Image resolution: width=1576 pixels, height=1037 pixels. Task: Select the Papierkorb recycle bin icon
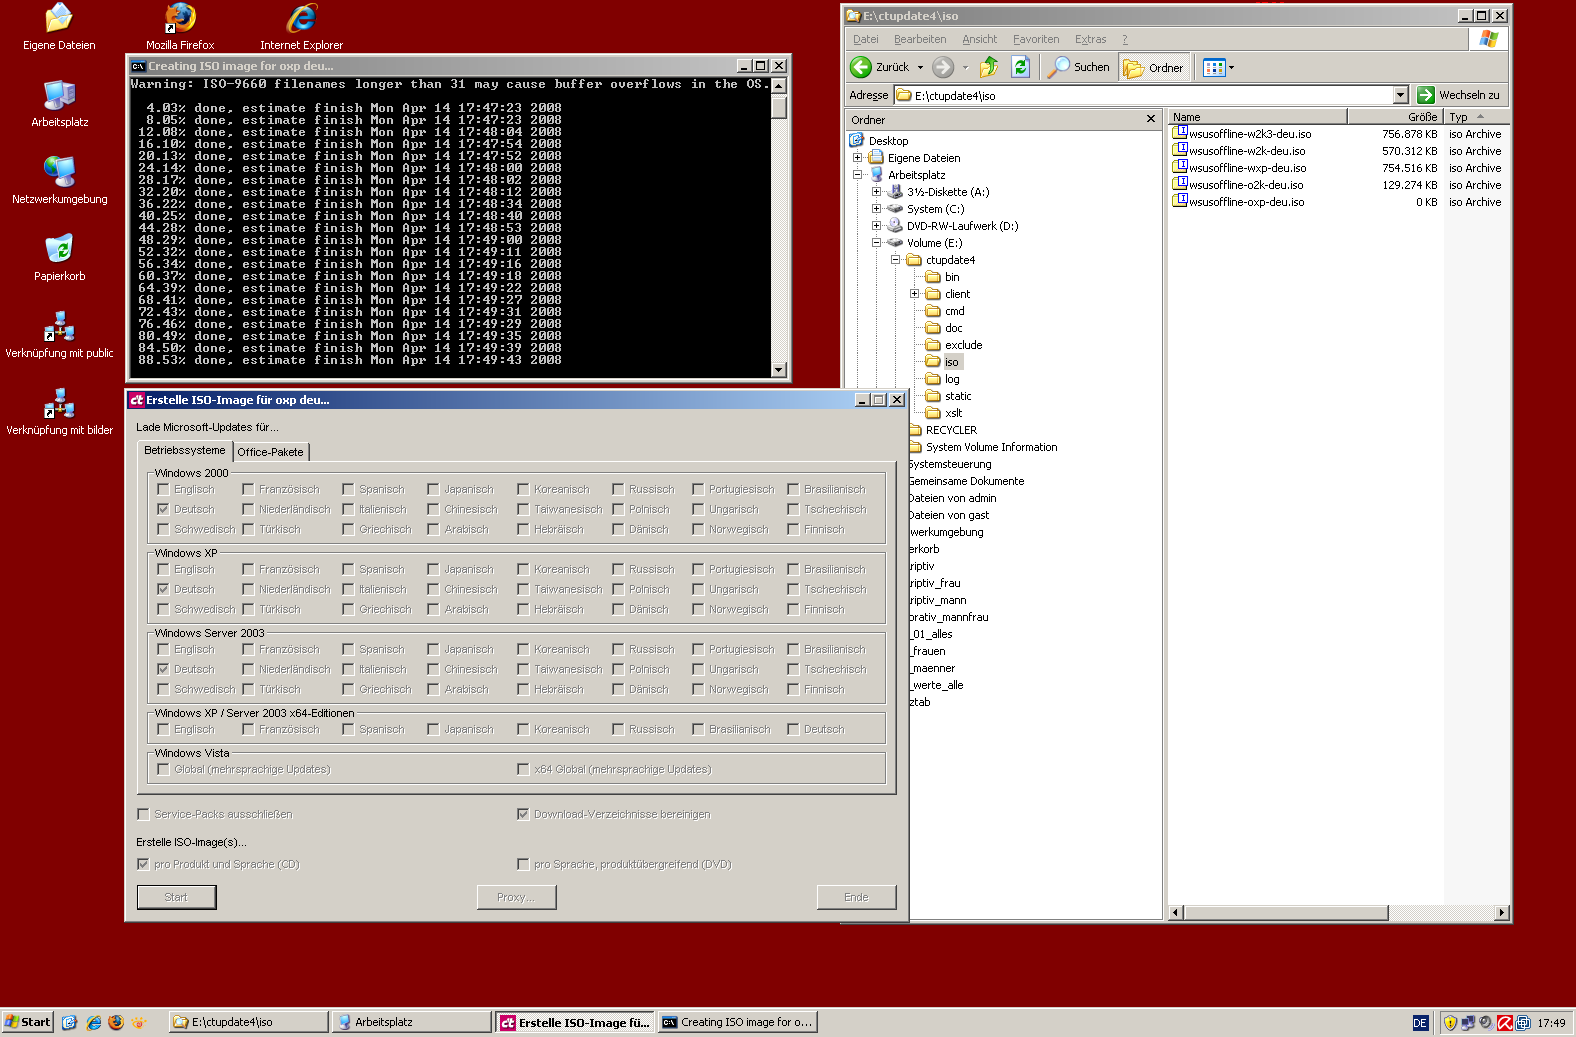pos(59,258)
